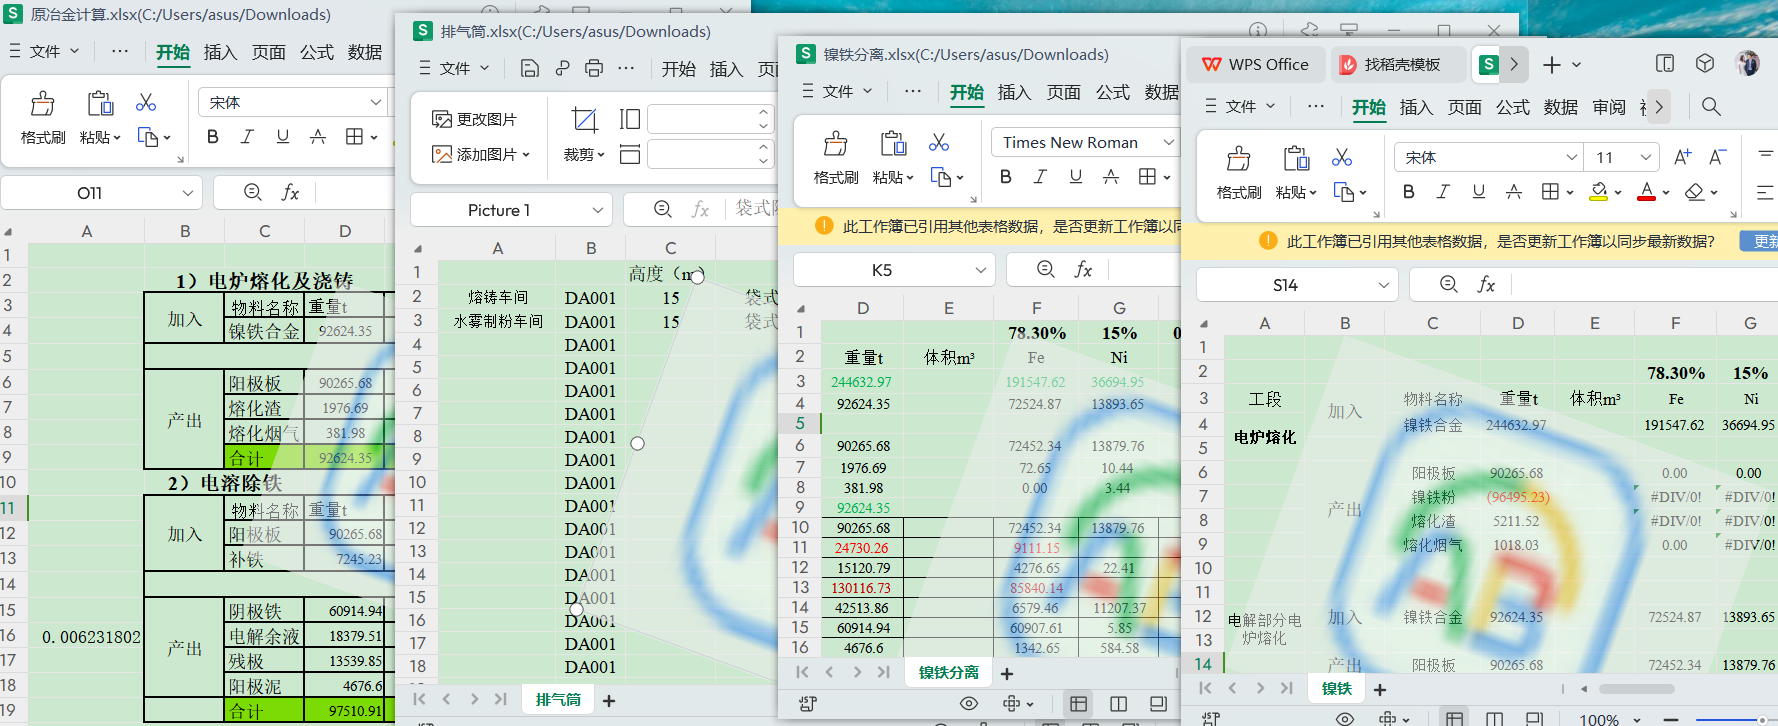Viewport: 1778px width, 726px height.
Task: Click the print icon in 排气筒.xlsx window
Action: [x=594, y=68]
